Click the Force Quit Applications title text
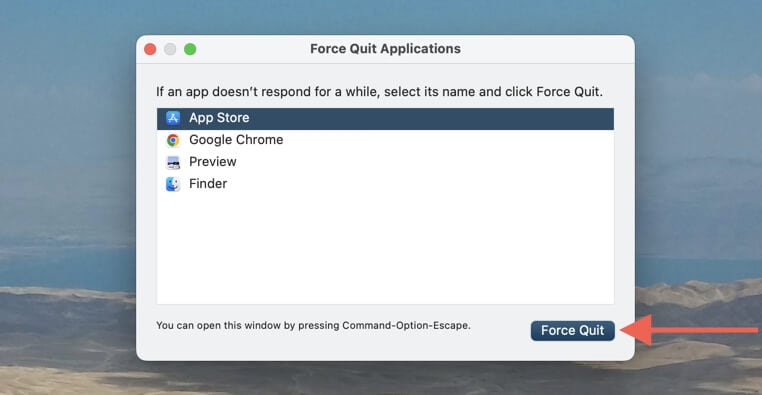Image resolution: width=762 pixels, height=395 pixels. coord(385,49)
